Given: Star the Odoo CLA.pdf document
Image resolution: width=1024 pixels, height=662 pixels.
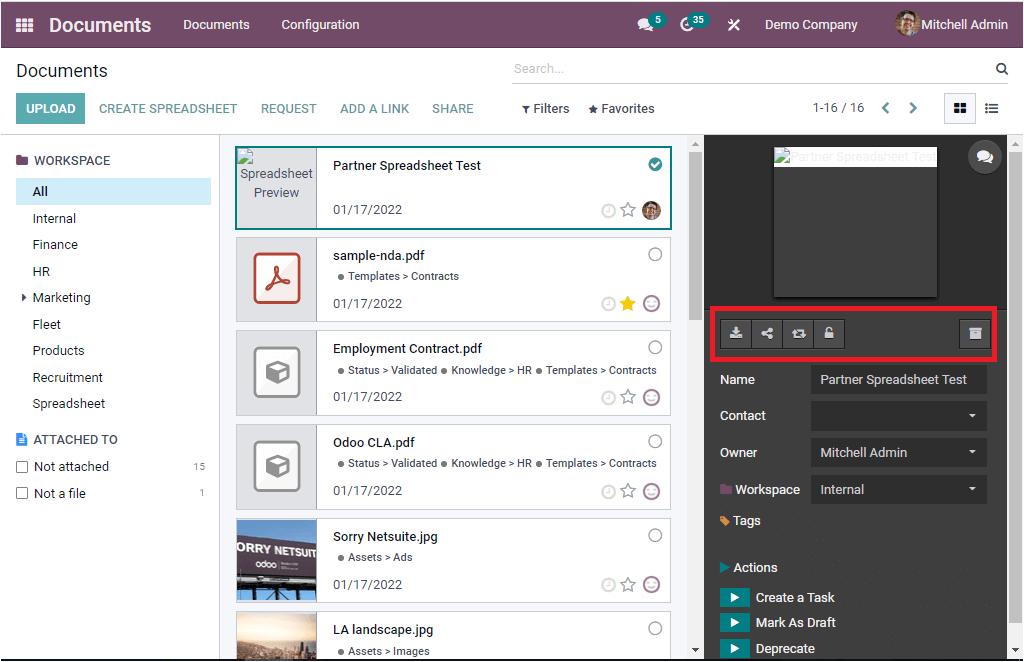Looking at the screenshot, I should pyautogui.click(x=628, y=491).
